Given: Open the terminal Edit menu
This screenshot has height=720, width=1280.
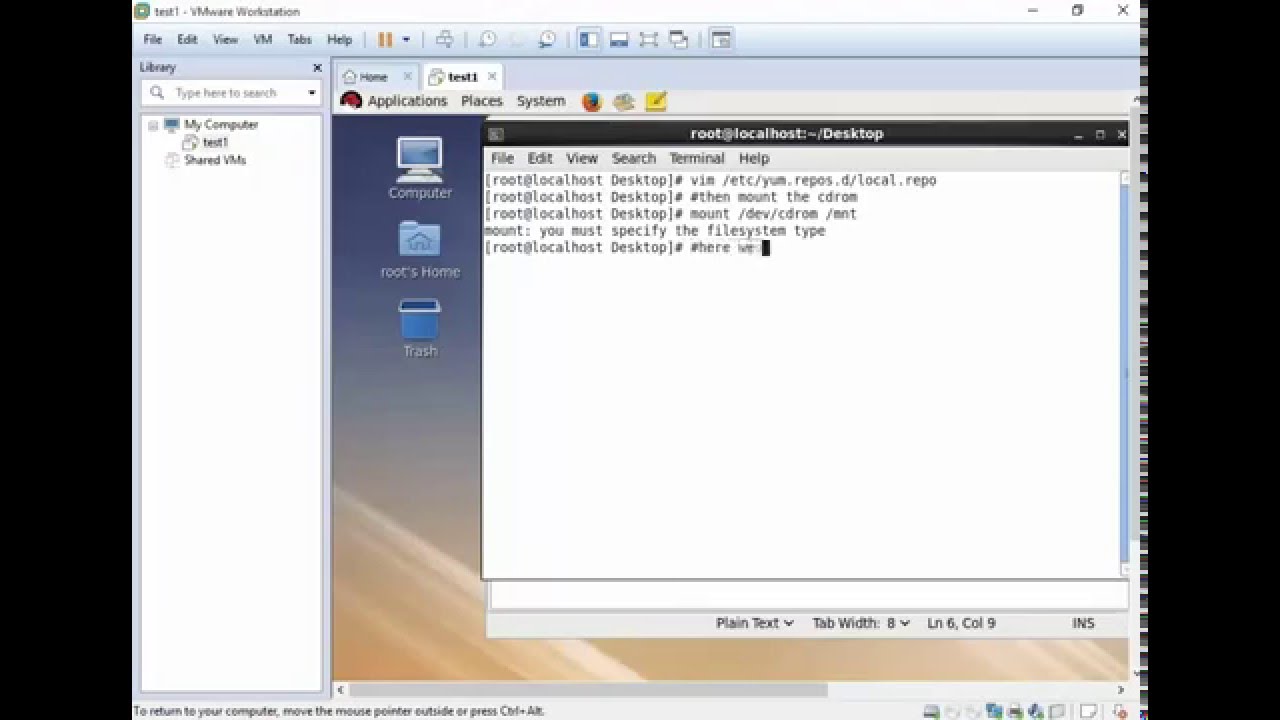Looking at the screenshot, I should click(540, 158).
